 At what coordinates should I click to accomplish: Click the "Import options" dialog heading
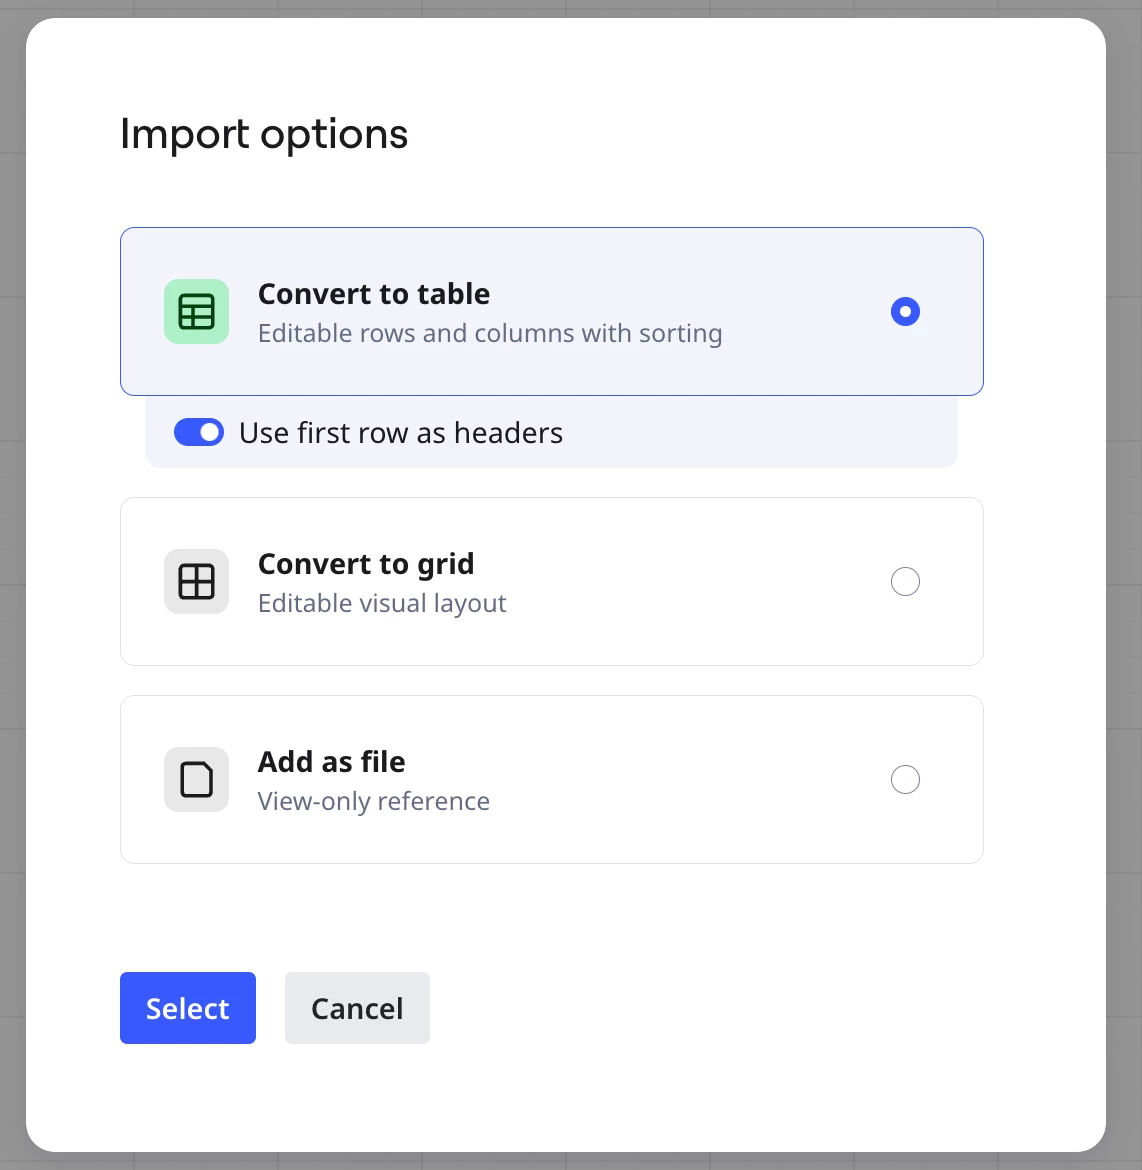point(264,134)
